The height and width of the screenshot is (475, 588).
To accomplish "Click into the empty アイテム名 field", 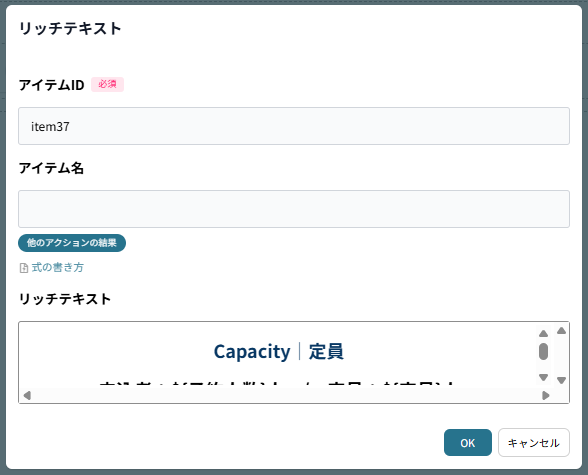I will pyautogui.click(x=294, y=209).
